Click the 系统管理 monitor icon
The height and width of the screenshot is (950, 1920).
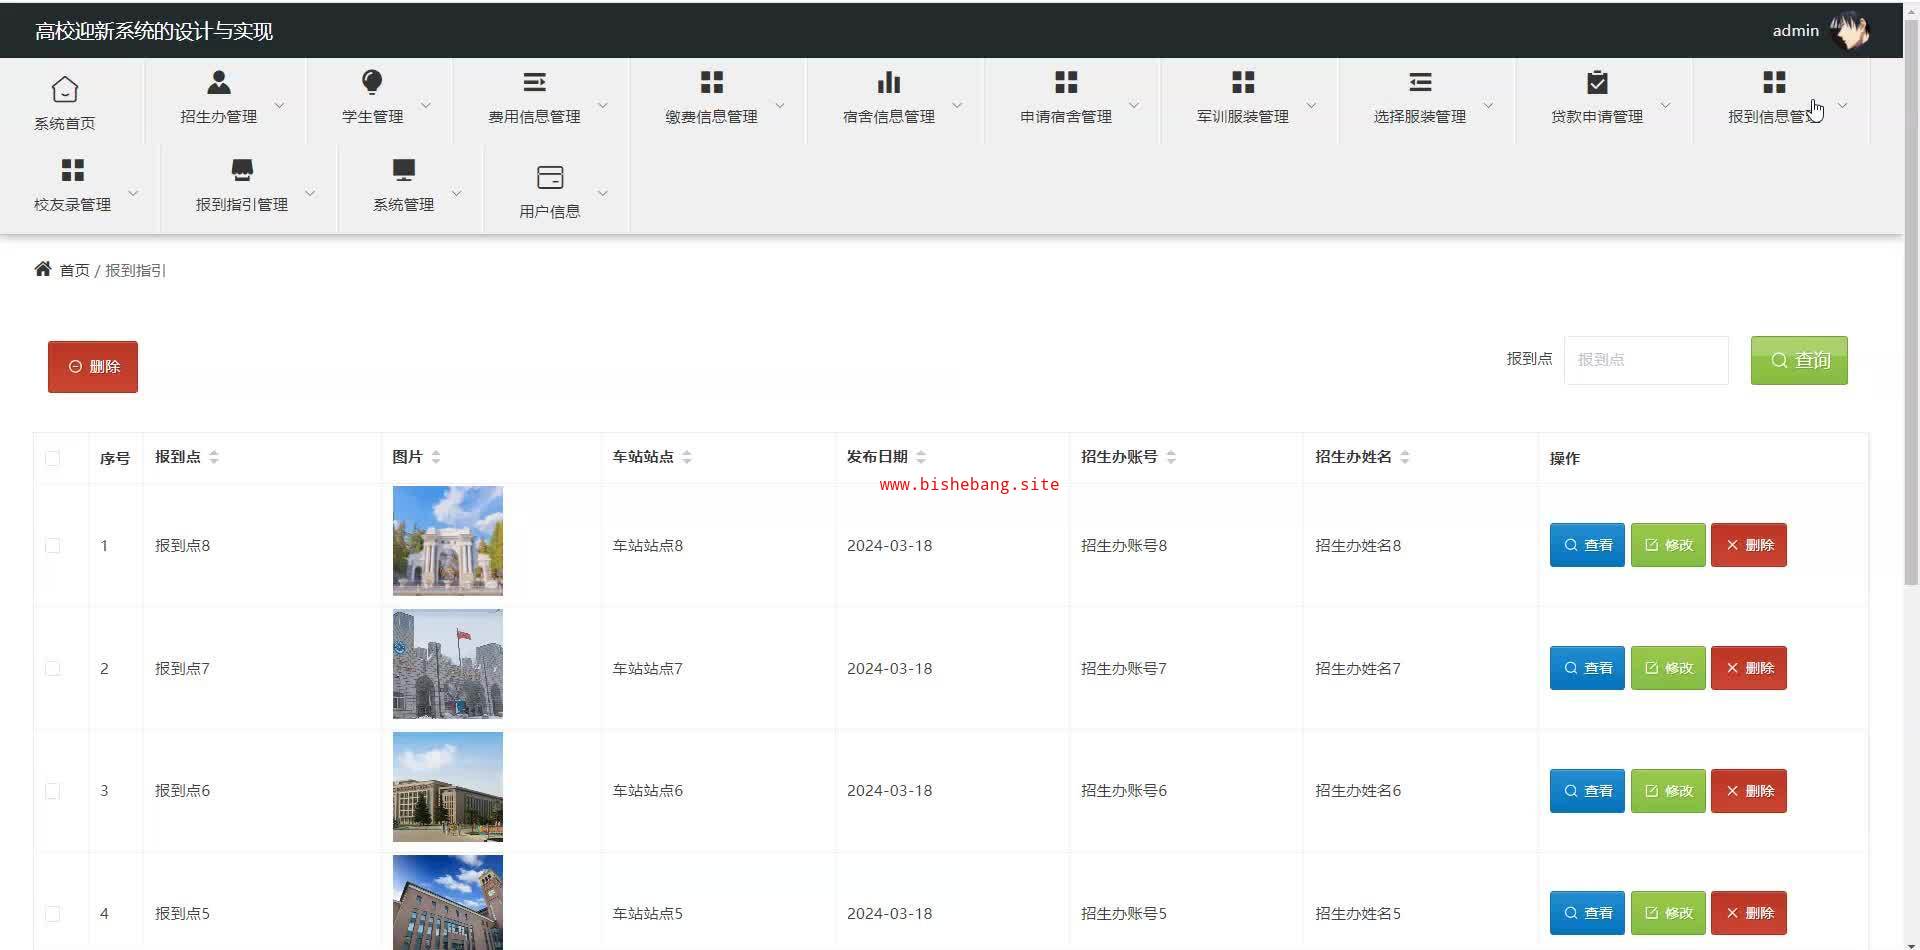point(403,170)
